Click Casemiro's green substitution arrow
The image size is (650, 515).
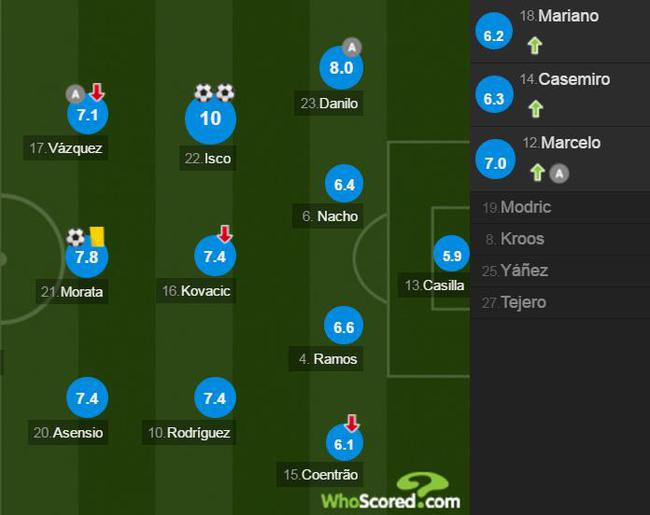(x=535, y=109)
